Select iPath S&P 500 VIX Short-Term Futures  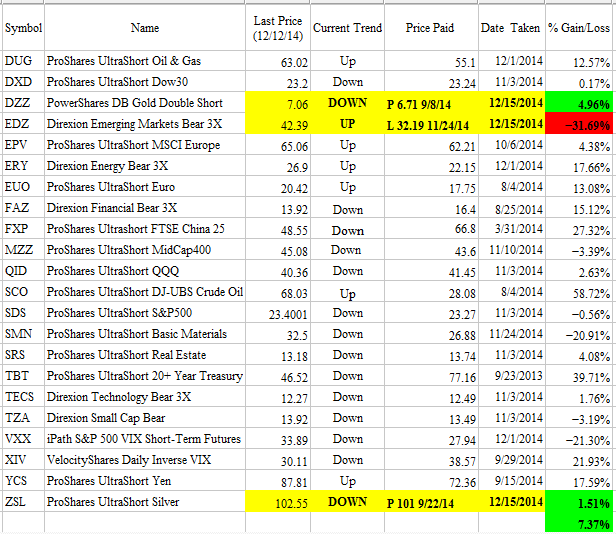click(x=144, y=439)
